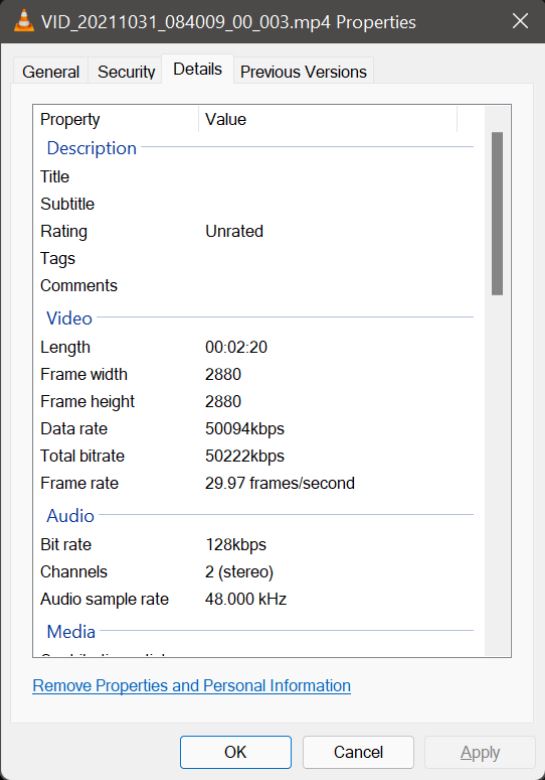Viewport: 545px width, 780px height.
Task: Click scrollbar track below the thumb
Action: tap(497, 473)
